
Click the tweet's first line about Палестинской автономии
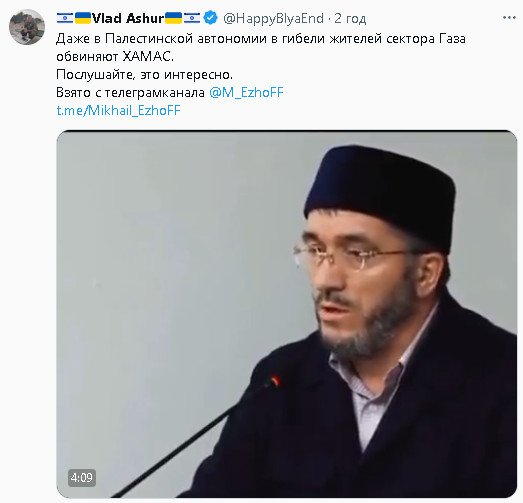click(x=261, y=39)
